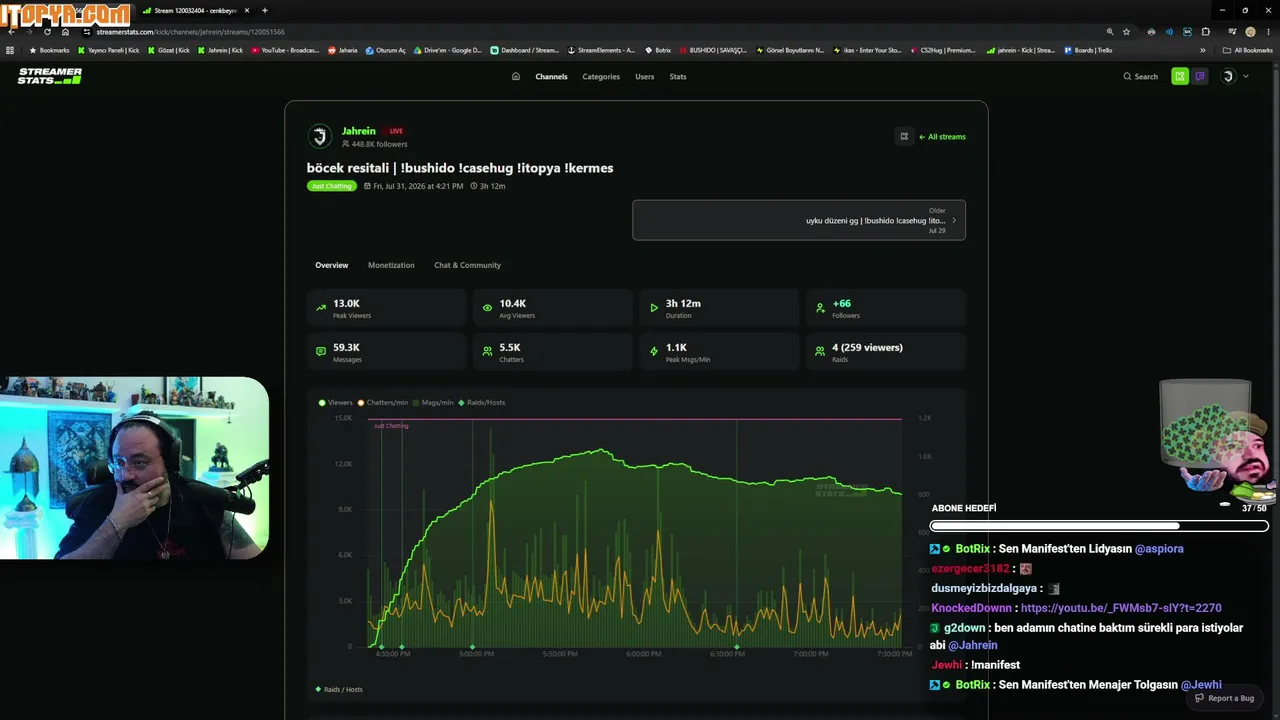Screen dimensions: 1280x720
Task: Reload the page with the refresh icon
Action: pos(47,32)
